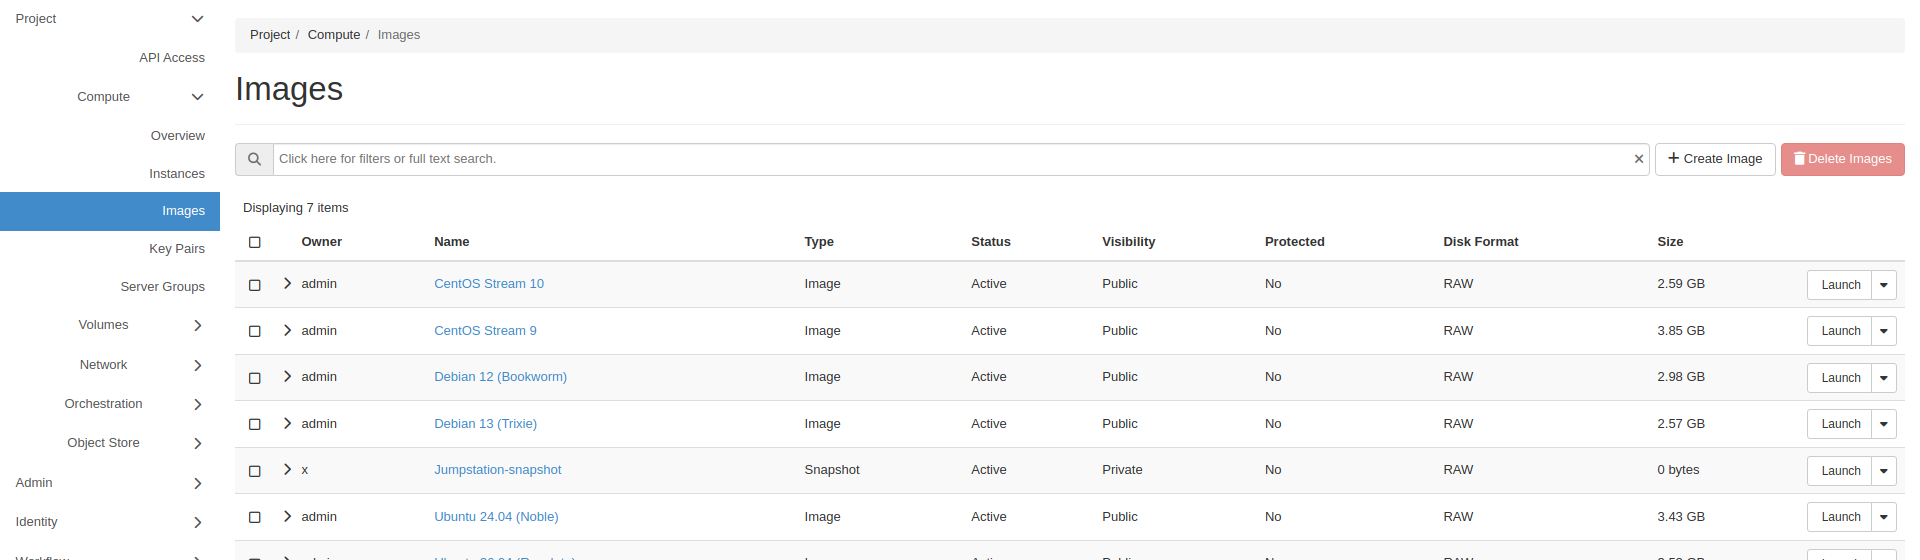The height and width of the screenshot is (560, 1920).
Task: Click the Create Image button
Action: [x=1715, y=159]
